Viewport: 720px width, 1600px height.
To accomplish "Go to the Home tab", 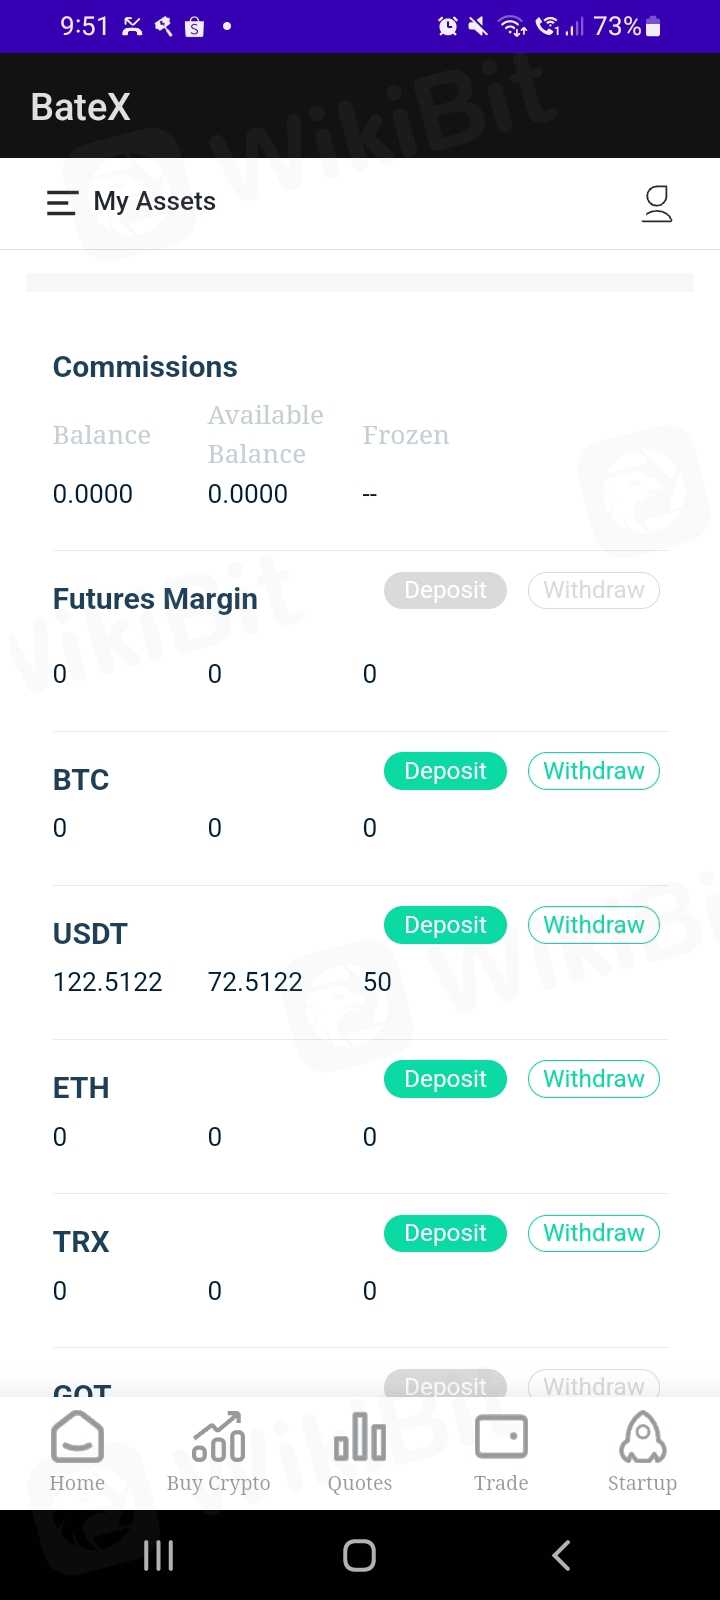I will coord(77,1452).
